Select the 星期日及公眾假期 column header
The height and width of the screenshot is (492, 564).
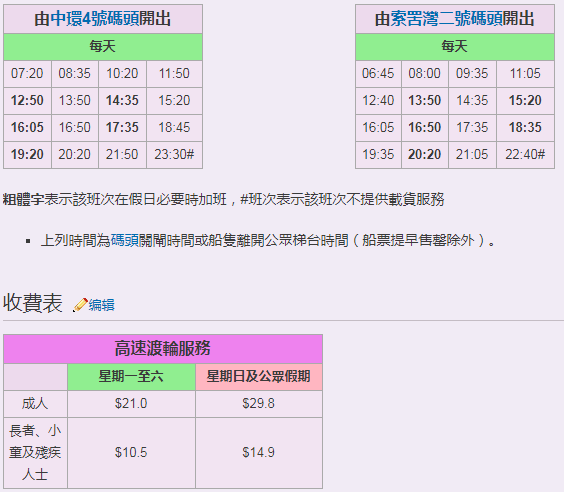click(x=259, y=377)
